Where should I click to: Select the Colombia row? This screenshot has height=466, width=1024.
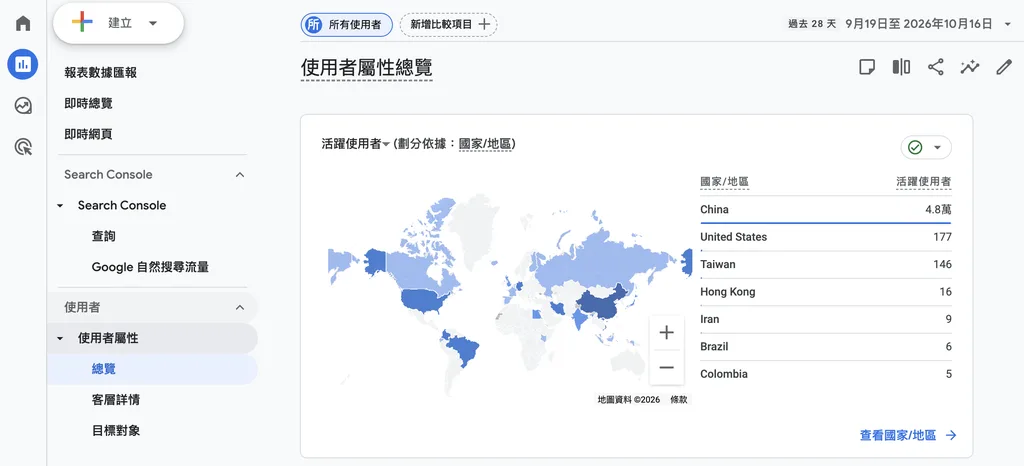[825, 374]
